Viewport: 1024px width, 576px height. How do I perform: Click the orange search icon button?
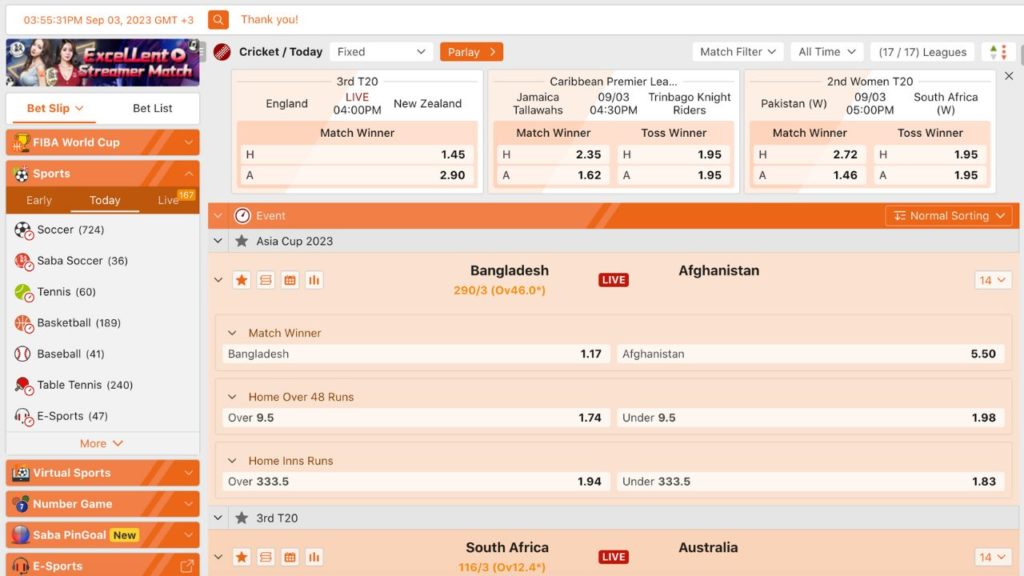[218, 20]
